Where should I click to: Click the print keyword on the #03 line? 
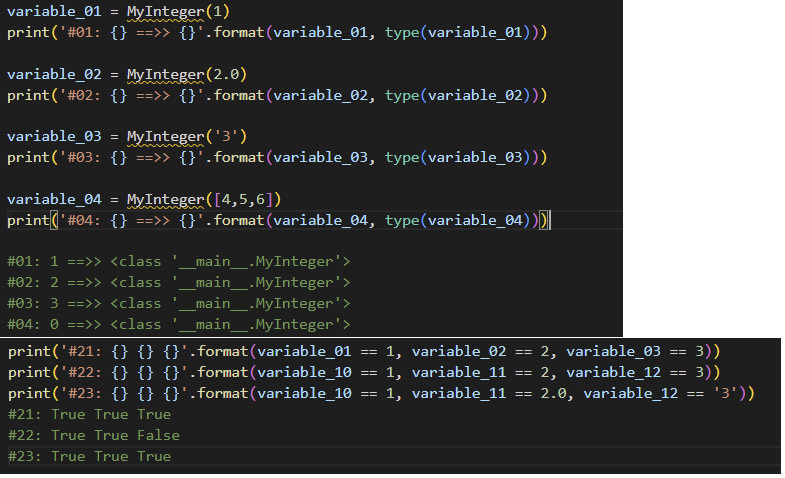tap(27, 157)
